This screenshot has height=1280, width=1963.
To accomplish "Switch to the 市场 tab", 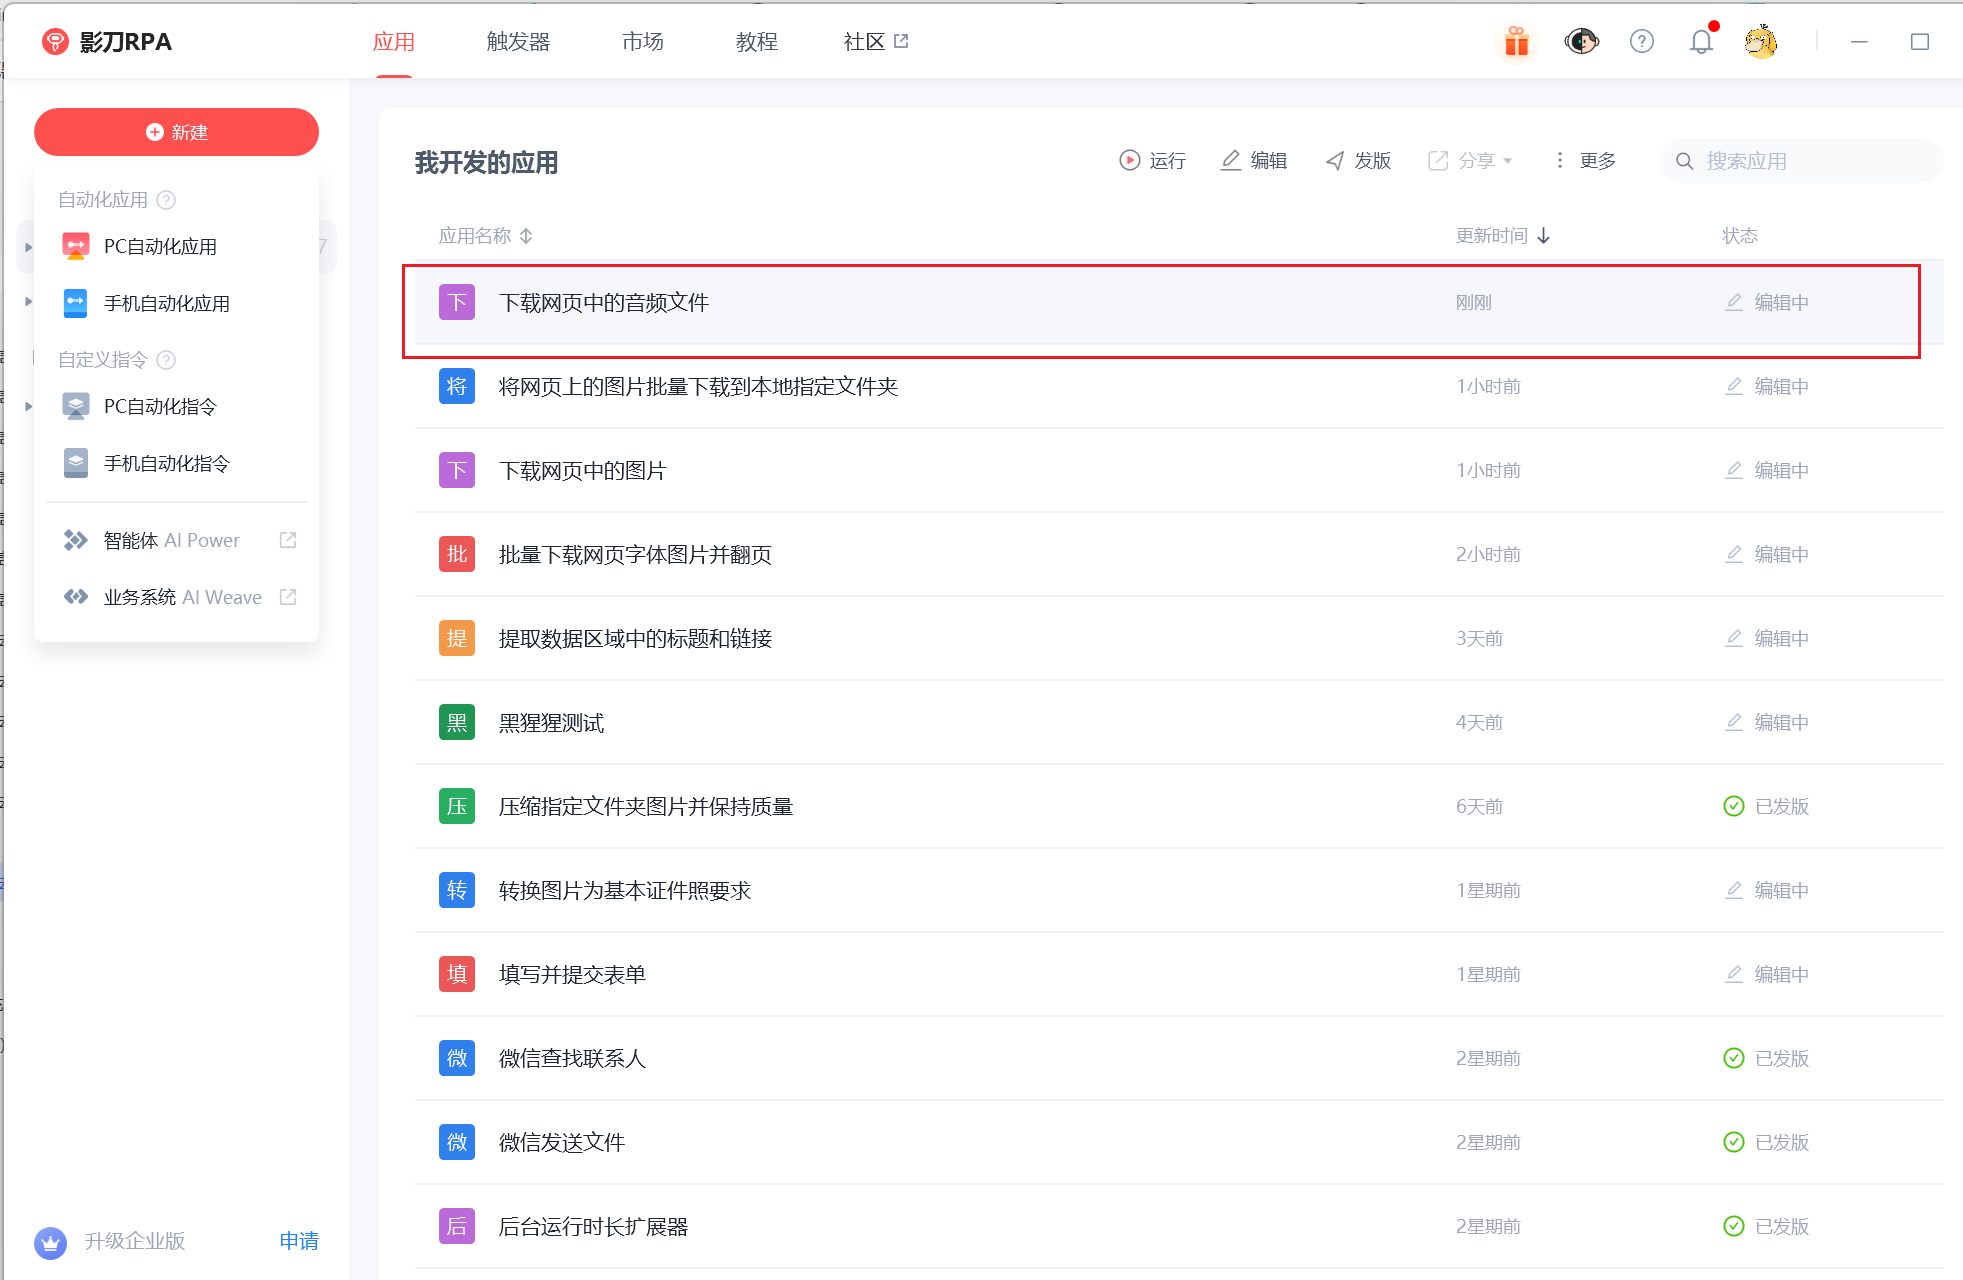I will coord(642,42).
